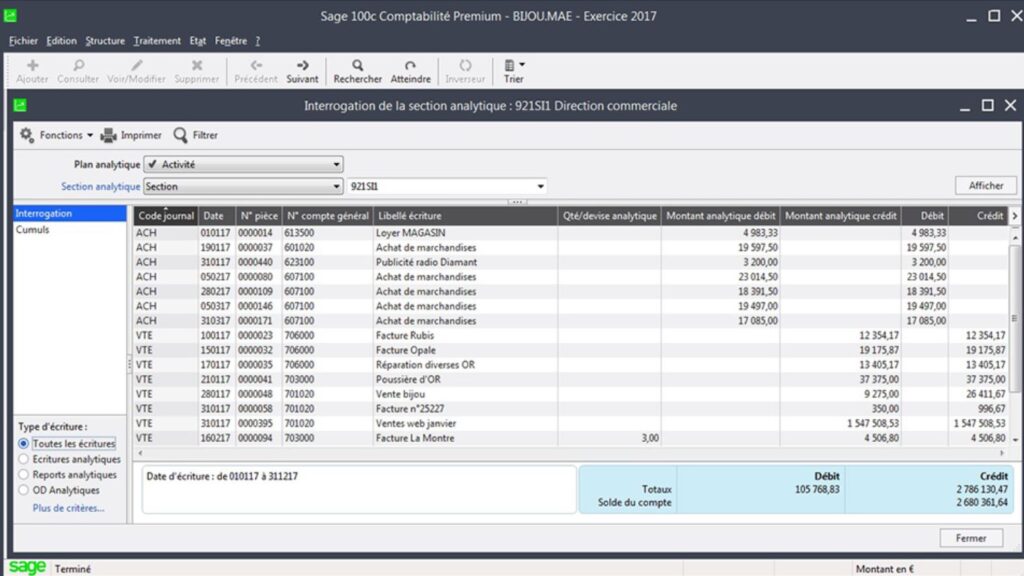The height and width of the screenshot is (576, 1024).
Task: Click the table's horizontal scrollbar left arrow
Action: pyautogui.click(x=140, y=453)
